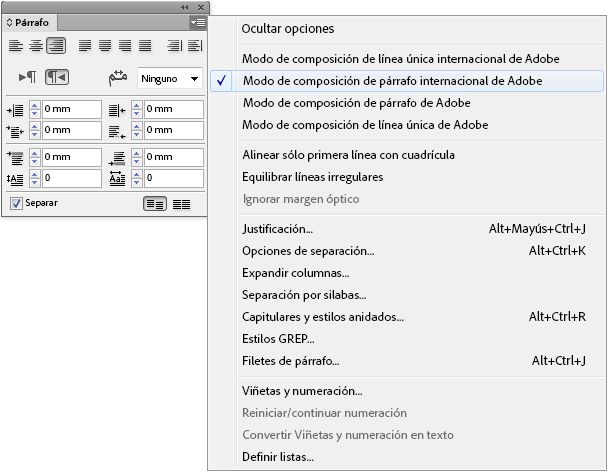This screenshot has width=607, height=471.
Task: Click the drop cap lines stepper arrows
Action: pyautogui.click(x=34, y=178)
